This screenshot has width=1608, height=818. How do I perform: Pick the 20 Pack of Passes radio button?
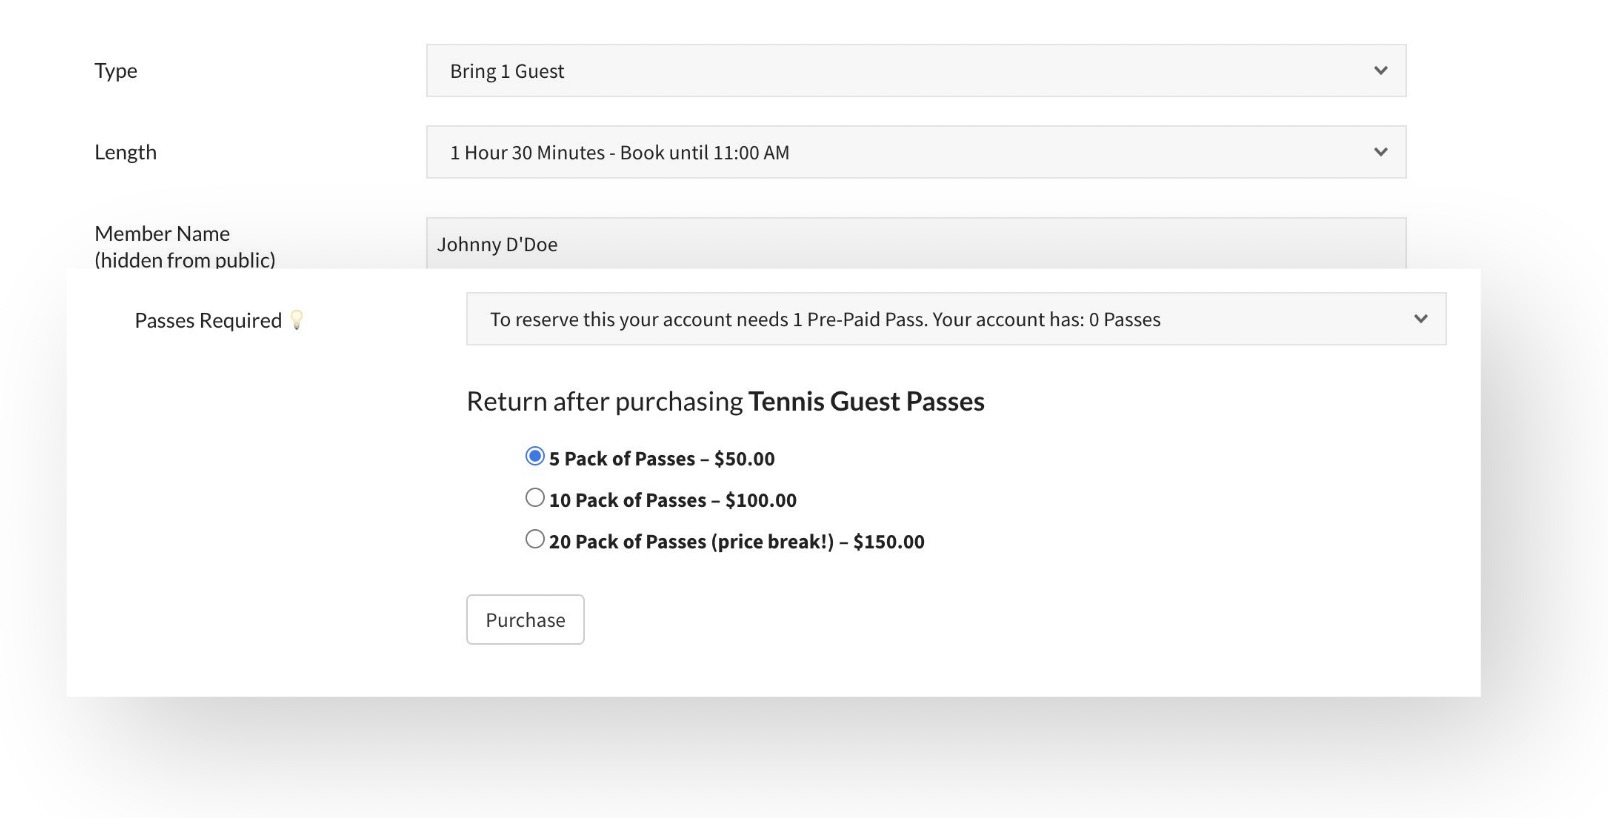click(535, 540)
